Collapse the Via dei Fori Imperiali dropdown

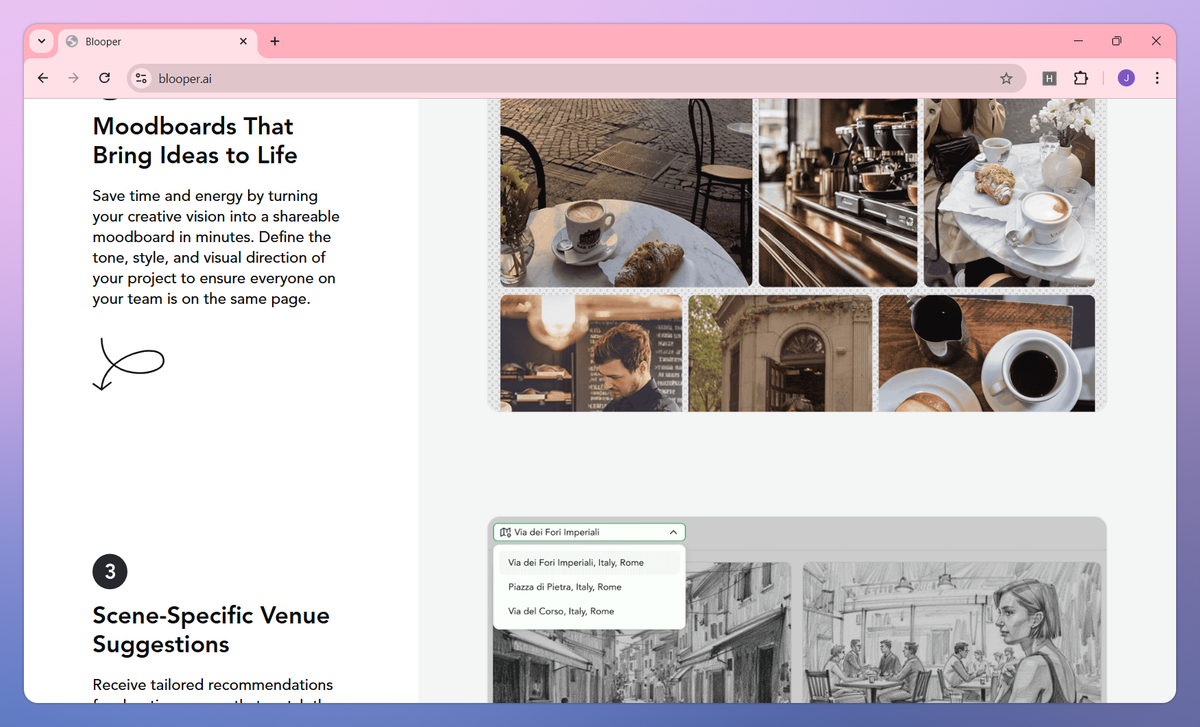click(x=674, y=532)
